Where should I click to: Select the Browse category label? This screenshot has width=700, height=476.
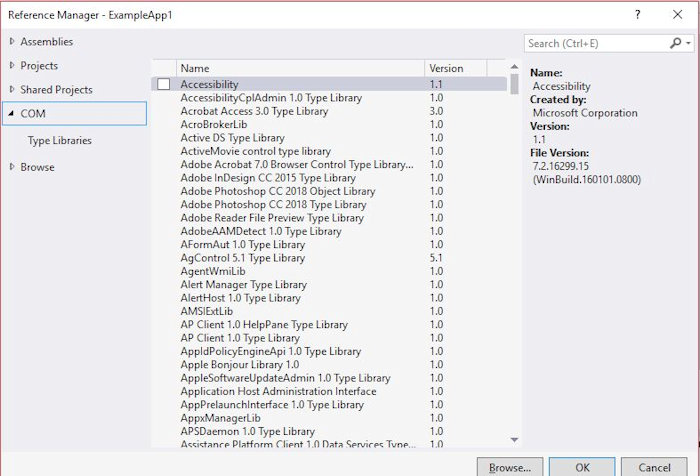(38, 167)
